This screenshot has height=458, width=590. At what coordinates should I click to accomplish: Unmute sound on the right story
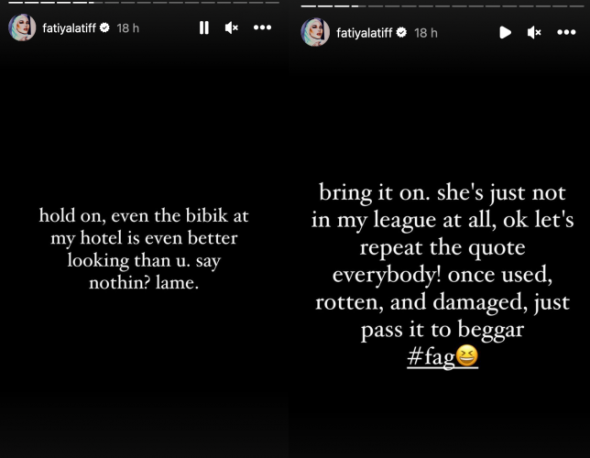[534, 33]
